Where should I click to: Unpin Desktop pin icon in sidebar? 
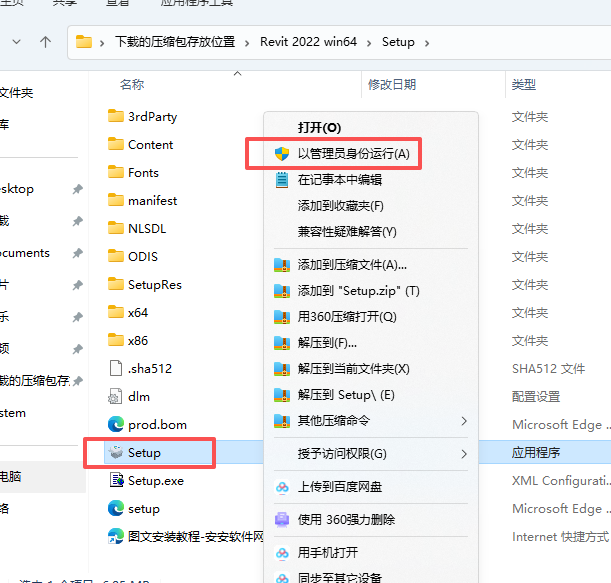[78, 189]
